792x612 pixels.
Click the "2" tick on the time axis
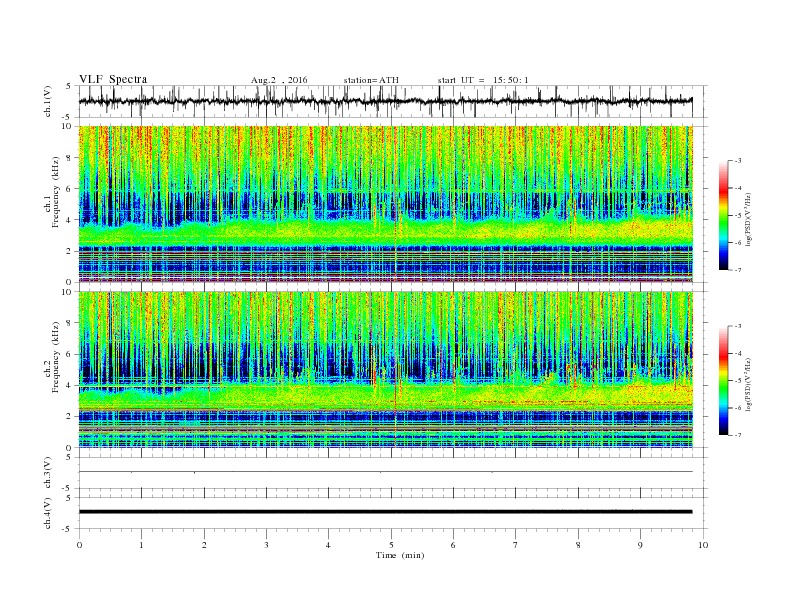pos(204,545)
